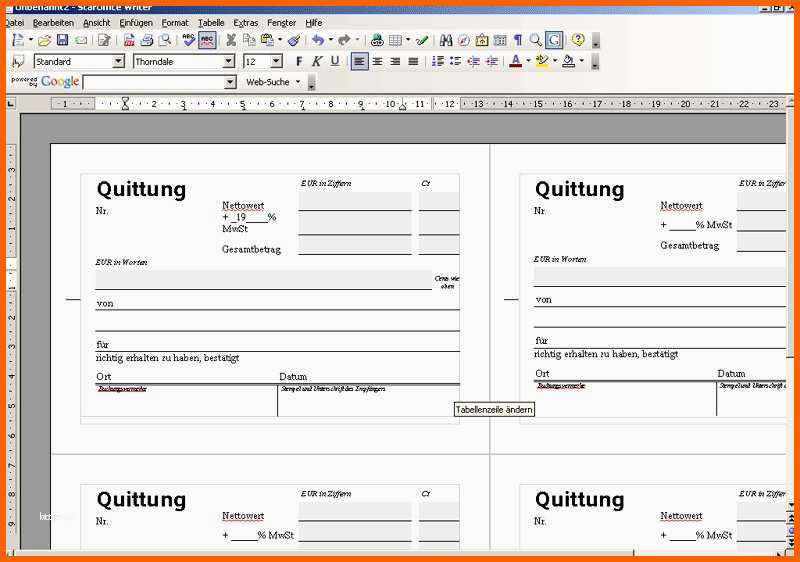Screen dimensions: 800x562
Task: Open the Format menu
Action: click(x=175, y=23)
